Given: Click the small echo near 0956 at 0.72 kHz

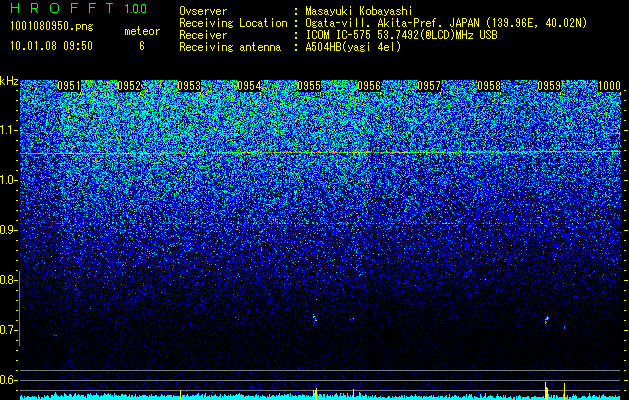Looking at the screenshot, I should tap(353, 319).
